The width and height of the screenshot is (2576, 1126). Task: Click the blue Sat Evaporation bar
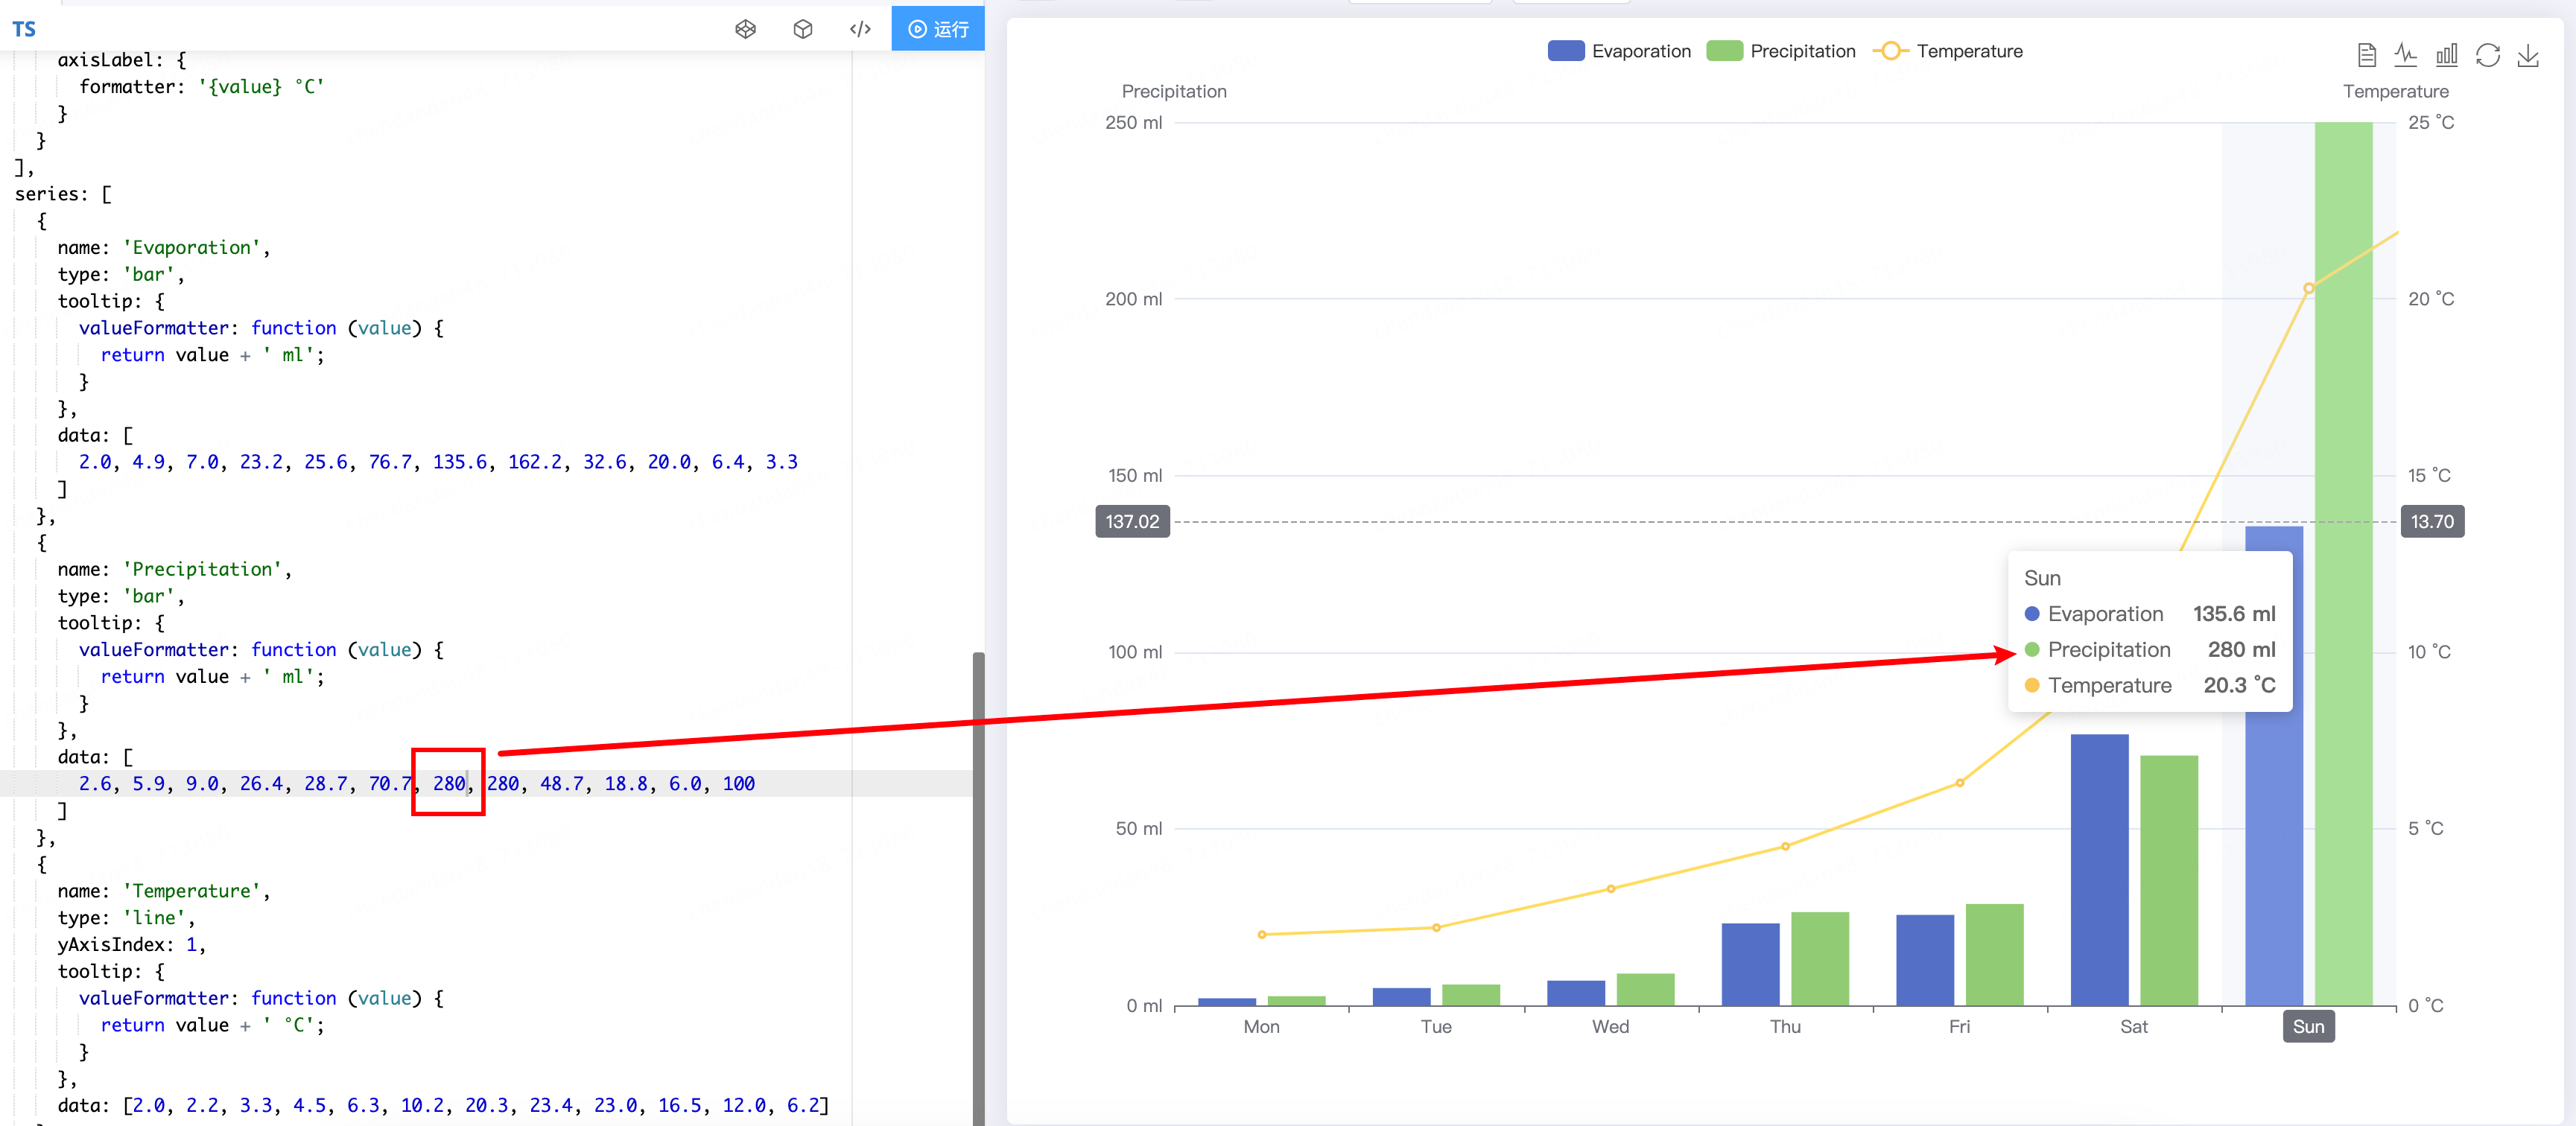coord(2099,870)
